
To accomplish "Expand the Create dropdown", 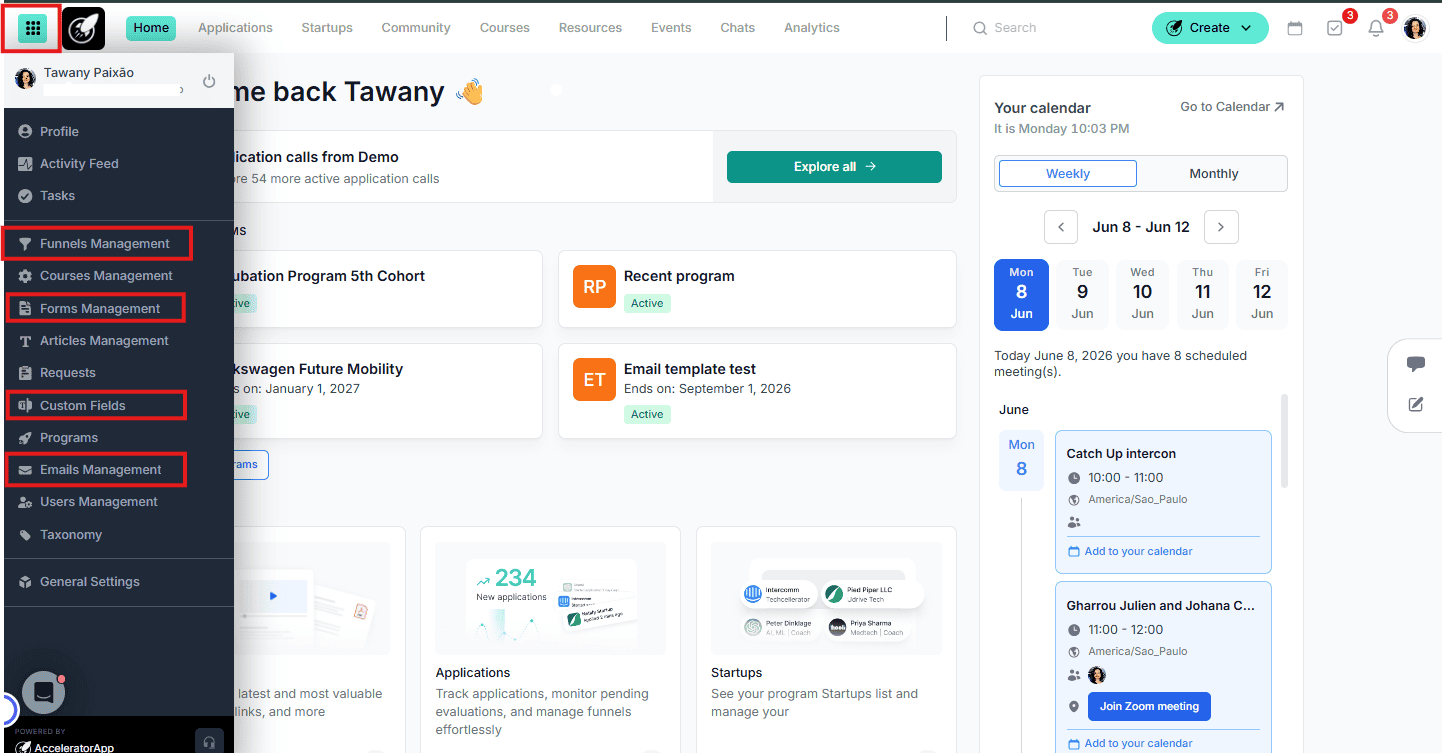I will pyautogui.click(x=1210, y=28).
